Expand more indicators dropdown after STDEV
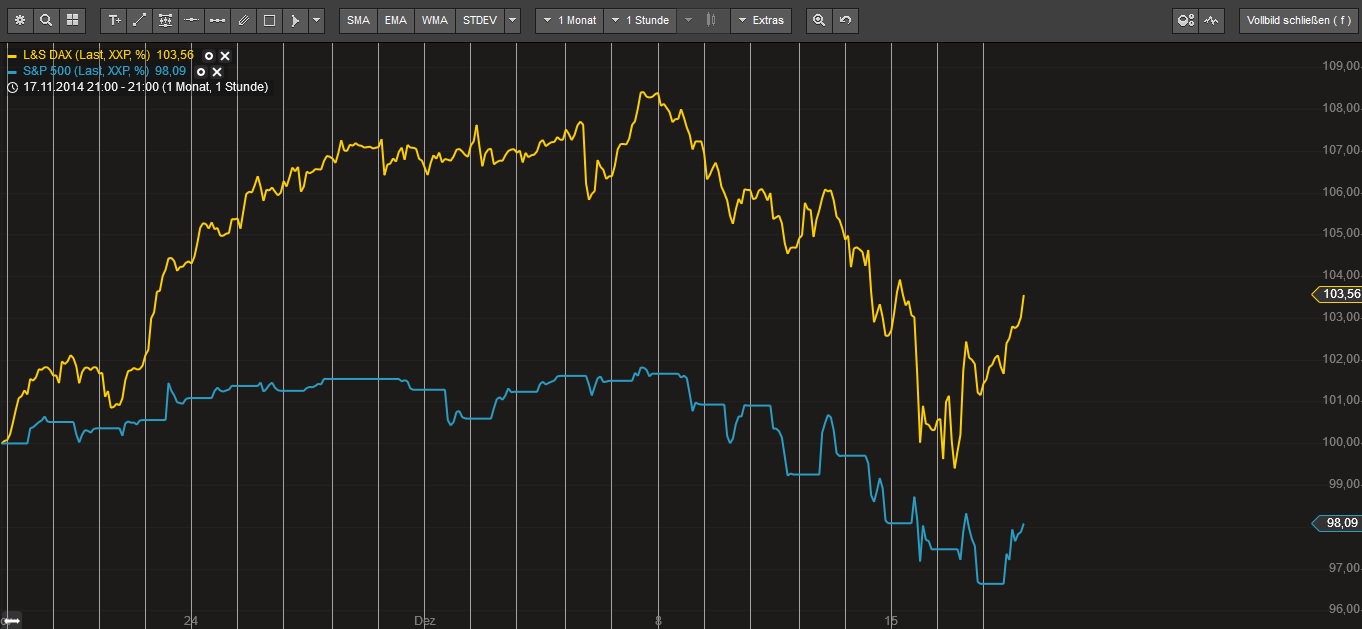1362x629 pixels. tap(512, 20)
